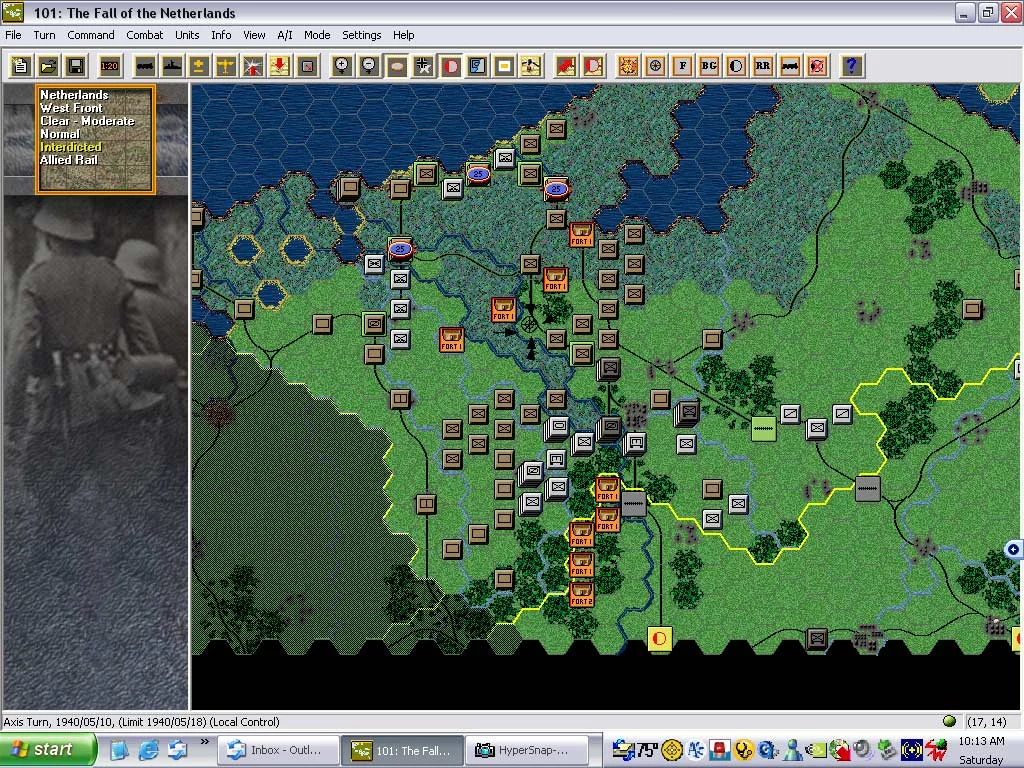Open the View menu

[x=254, y=35]
